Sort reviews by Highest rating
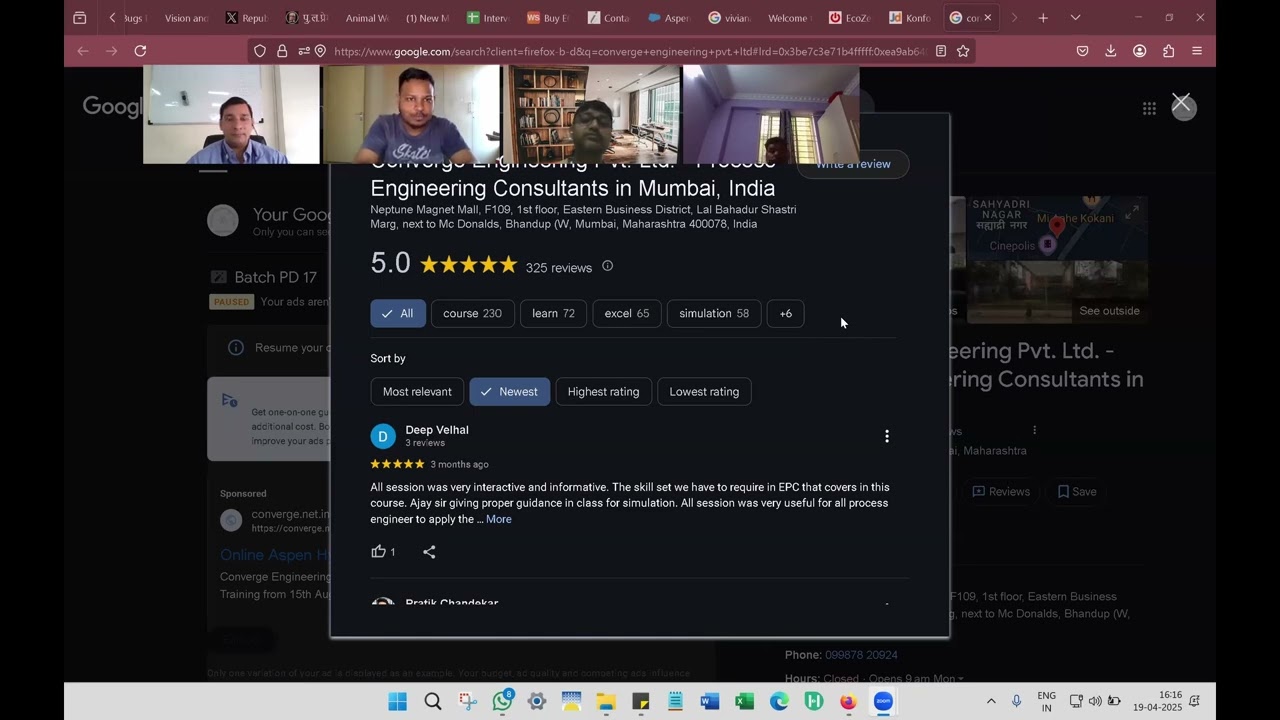This screenshot has height=720, width=1280. coord(603,392)
